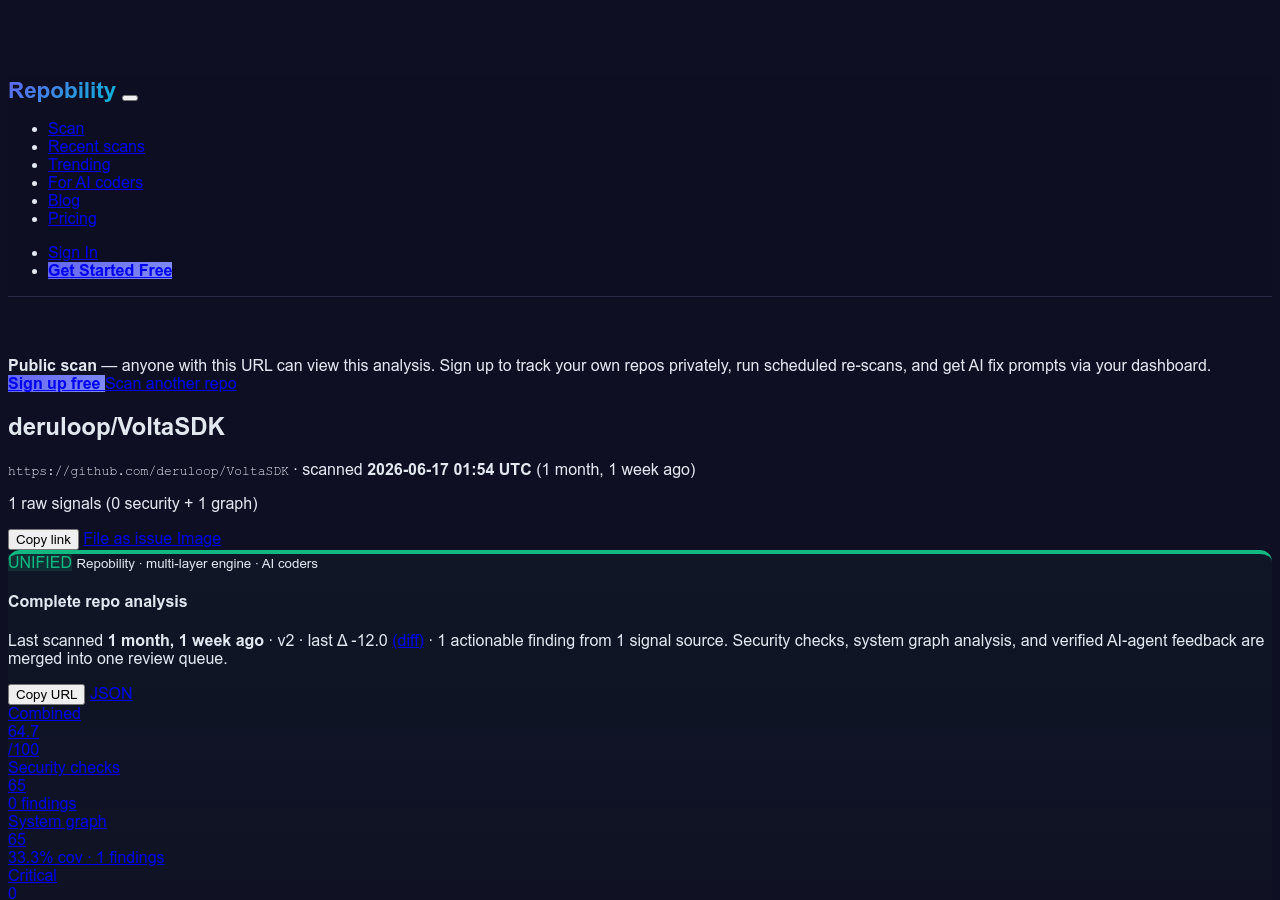Open the Trending nav link
Screen dimensions: 1280x900
coord(79,164)
